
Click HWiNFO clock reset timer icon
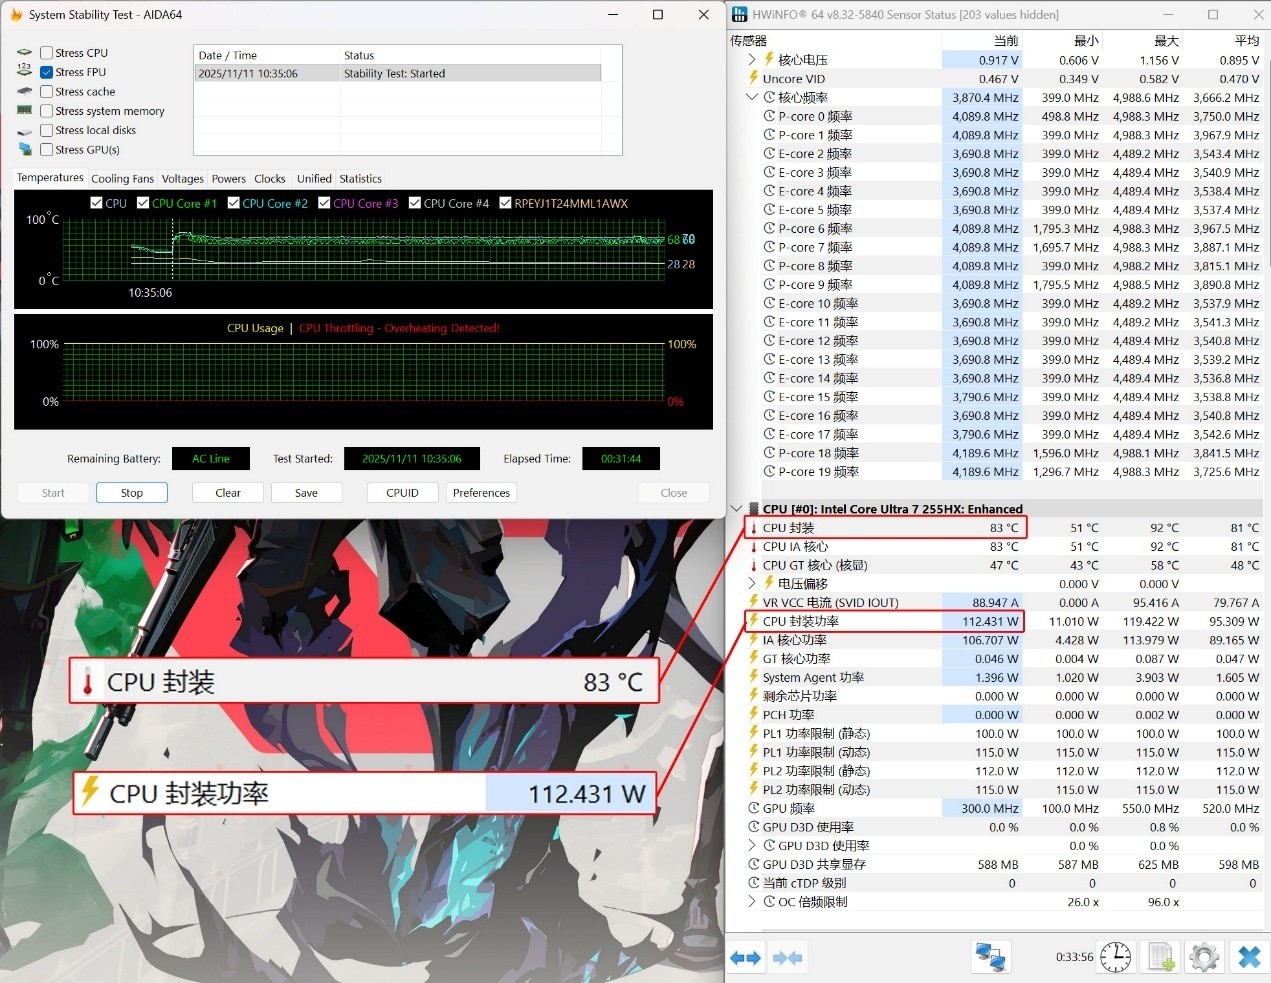tap(1116, 957)
